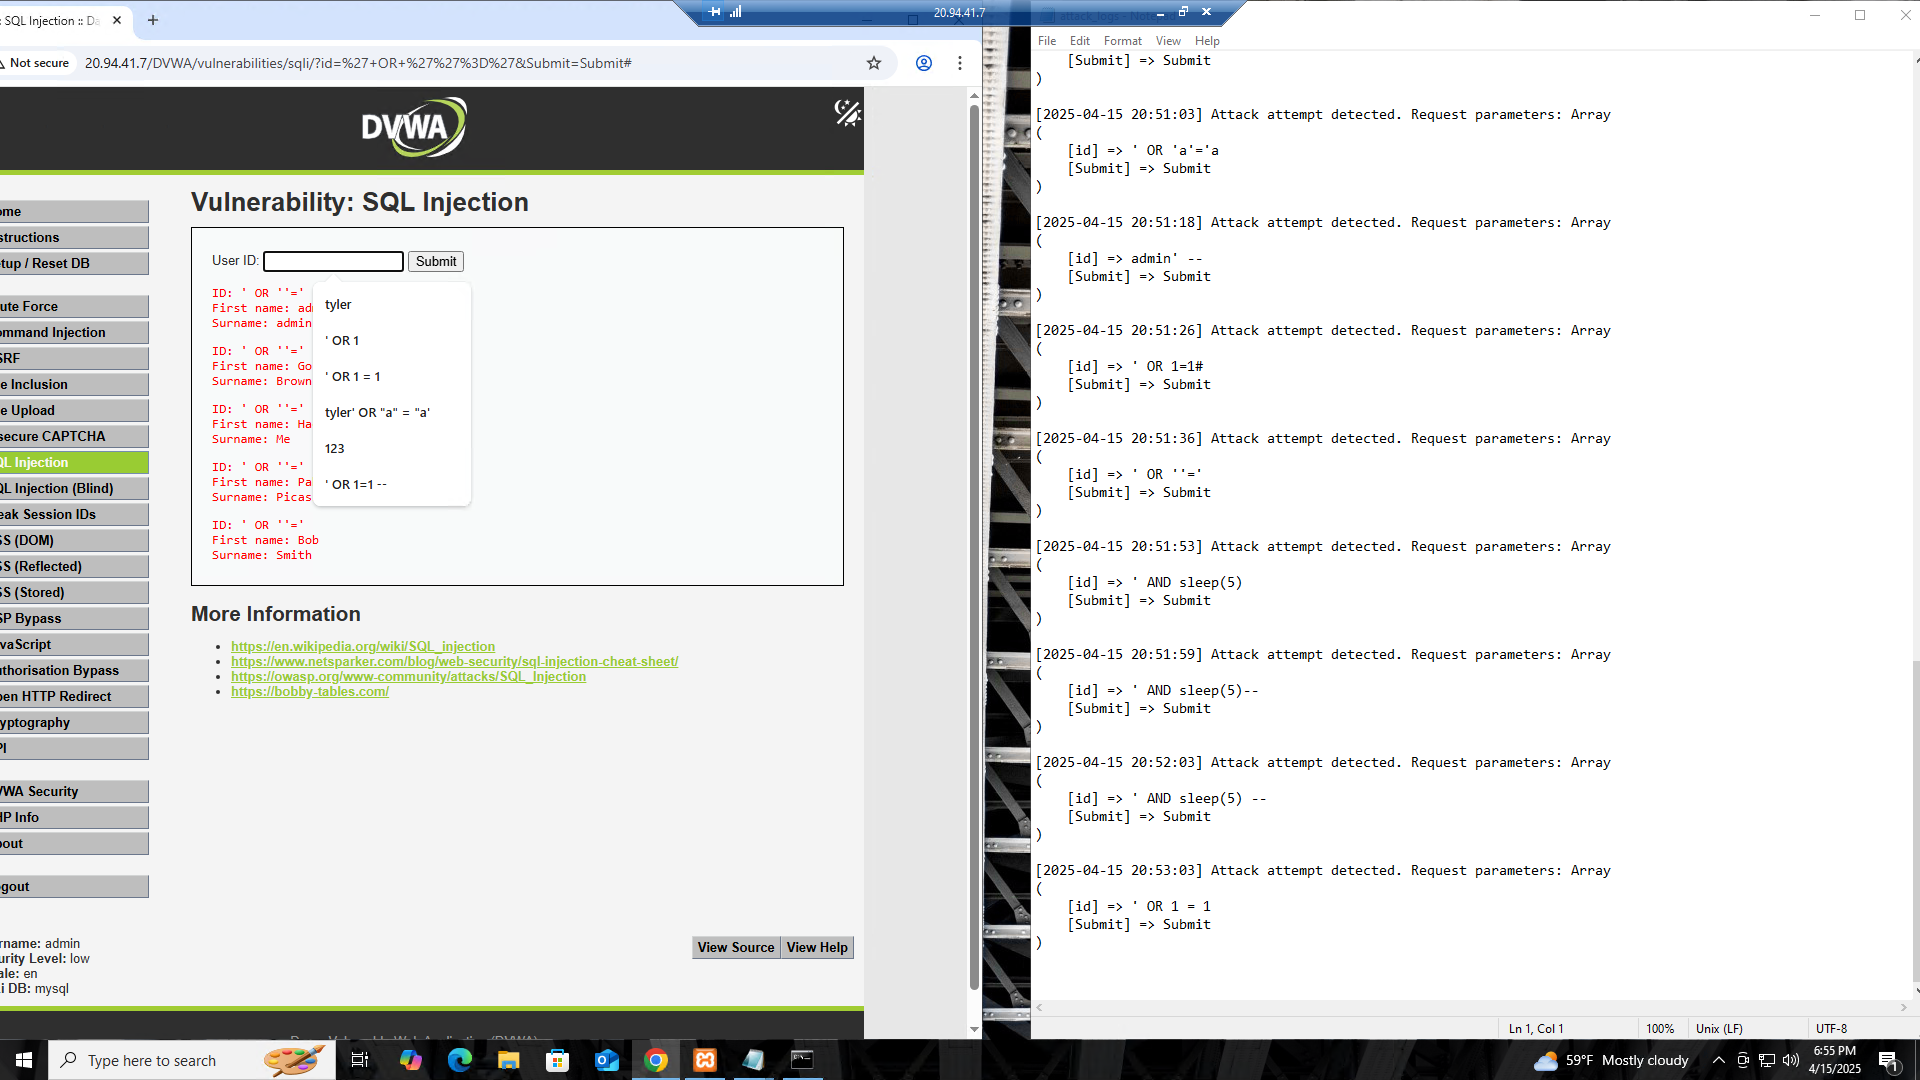Open XAMPP from the taskbar

[x=705, y=1060]
